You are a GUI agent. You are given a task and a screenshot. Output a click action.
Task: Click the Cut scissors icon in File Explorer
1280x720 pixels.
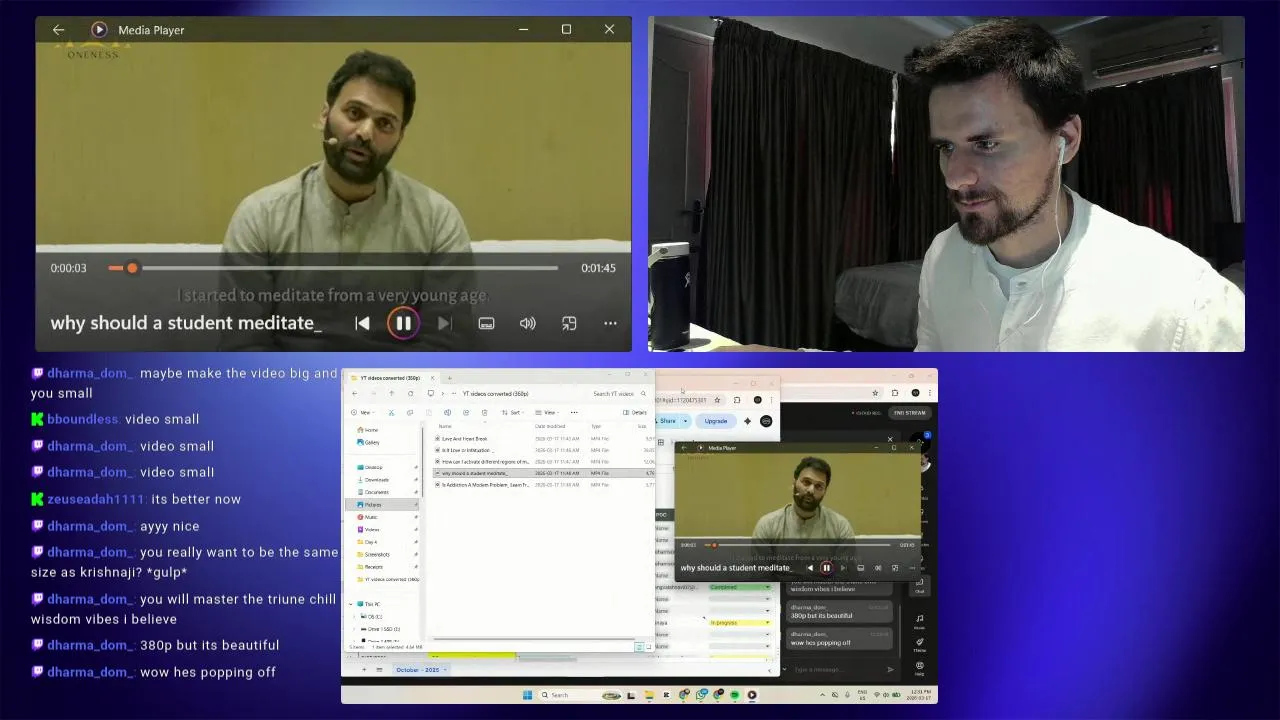pyautogui.click(x=391, y=412)
